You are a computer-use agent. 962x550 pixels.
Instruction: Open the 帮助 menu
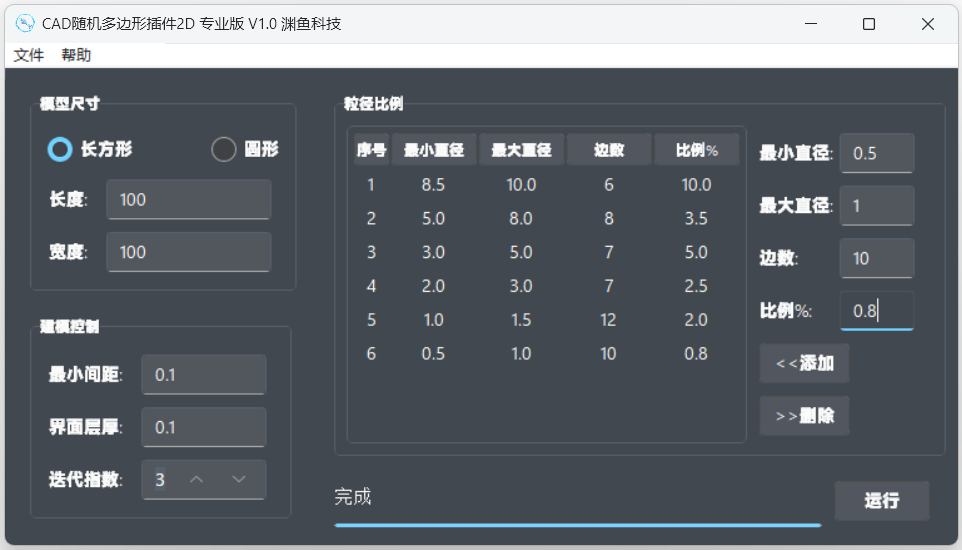pyautogui.click(x=76, y=56)
